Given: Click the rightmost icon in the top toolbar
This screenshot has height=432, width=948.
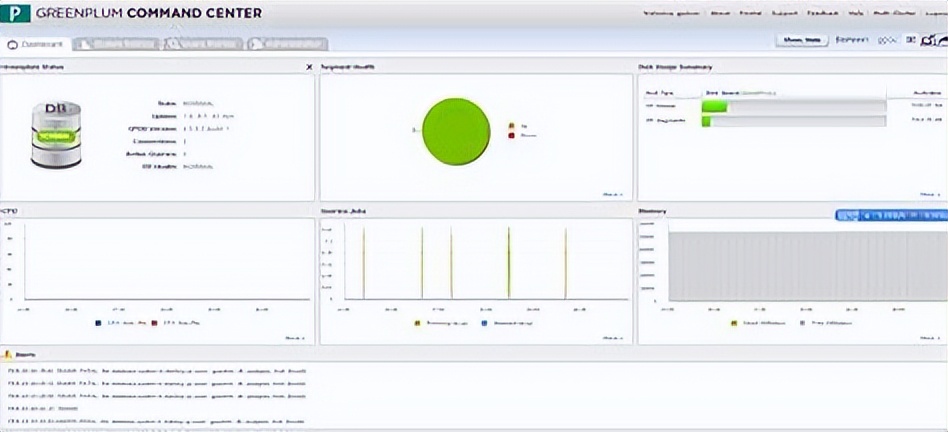Looking at the screenshot, I should pos(940,40).
